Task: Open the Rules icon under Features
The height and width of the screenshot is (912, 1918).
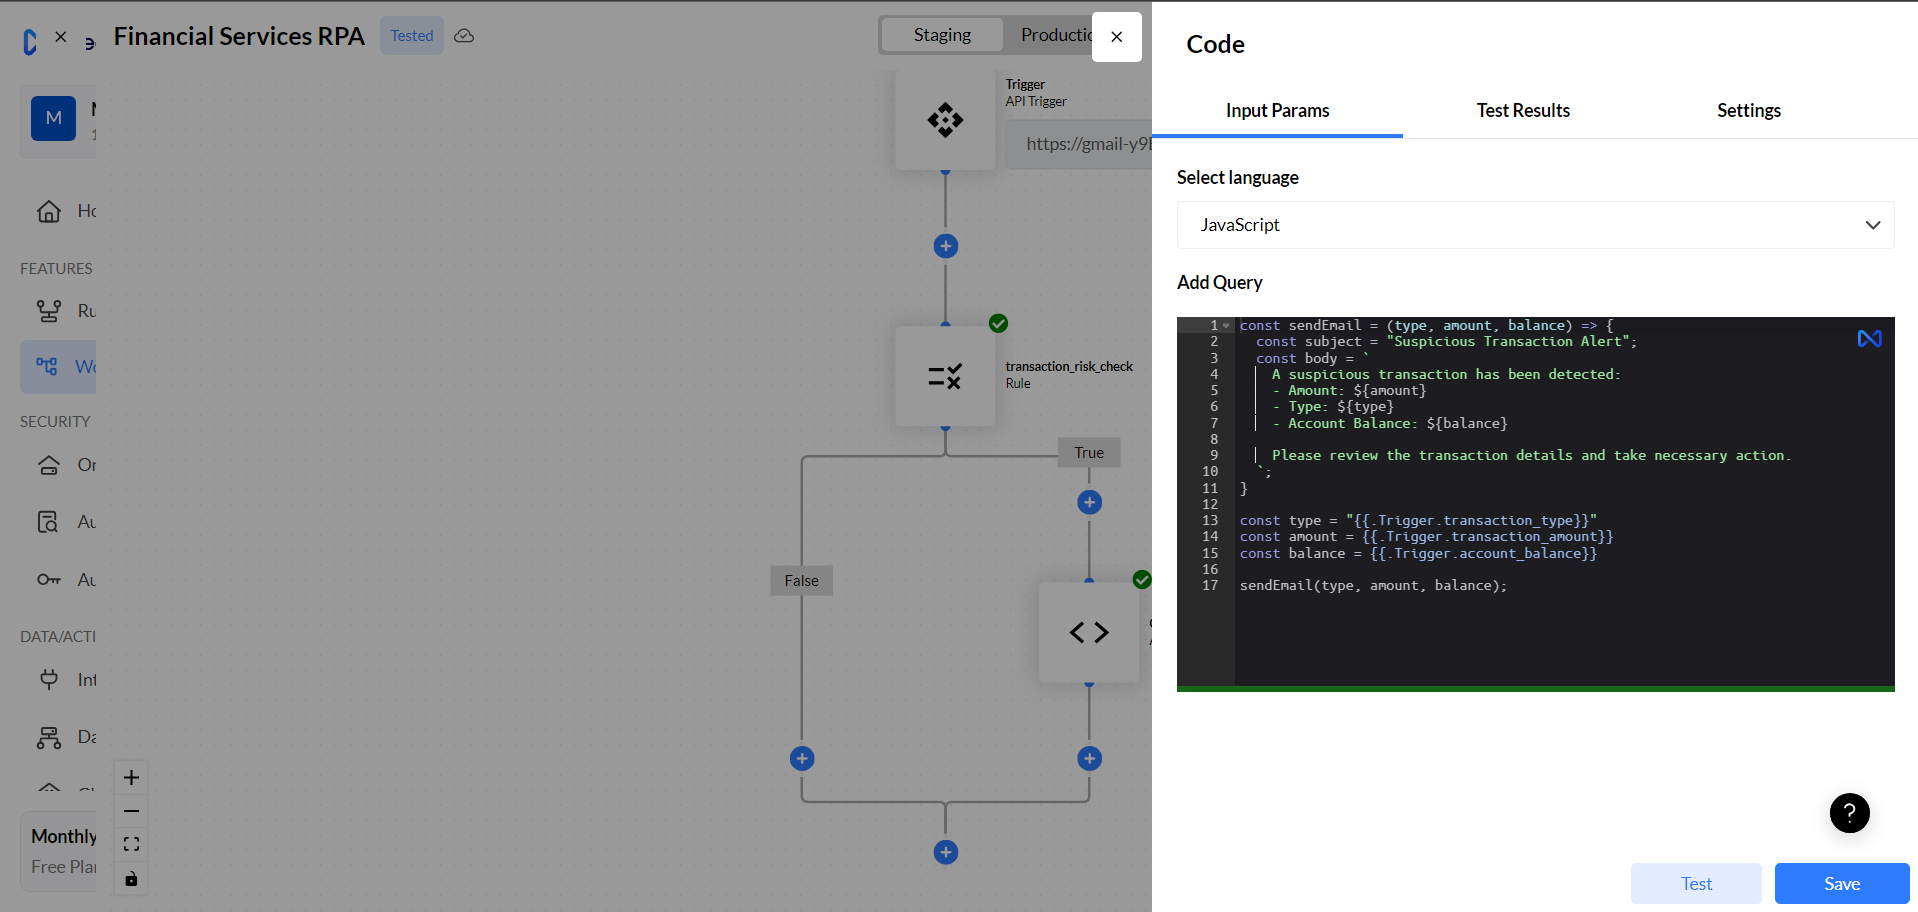Action: click(x=49, y=311)
